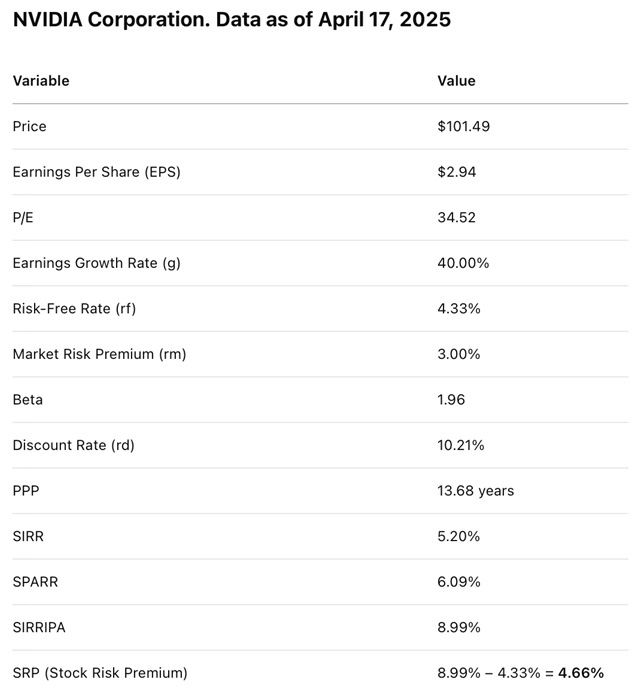635x694 pixels.
Task: Click the 5.20% SIRR value
Action: click(x=459, y=536)
